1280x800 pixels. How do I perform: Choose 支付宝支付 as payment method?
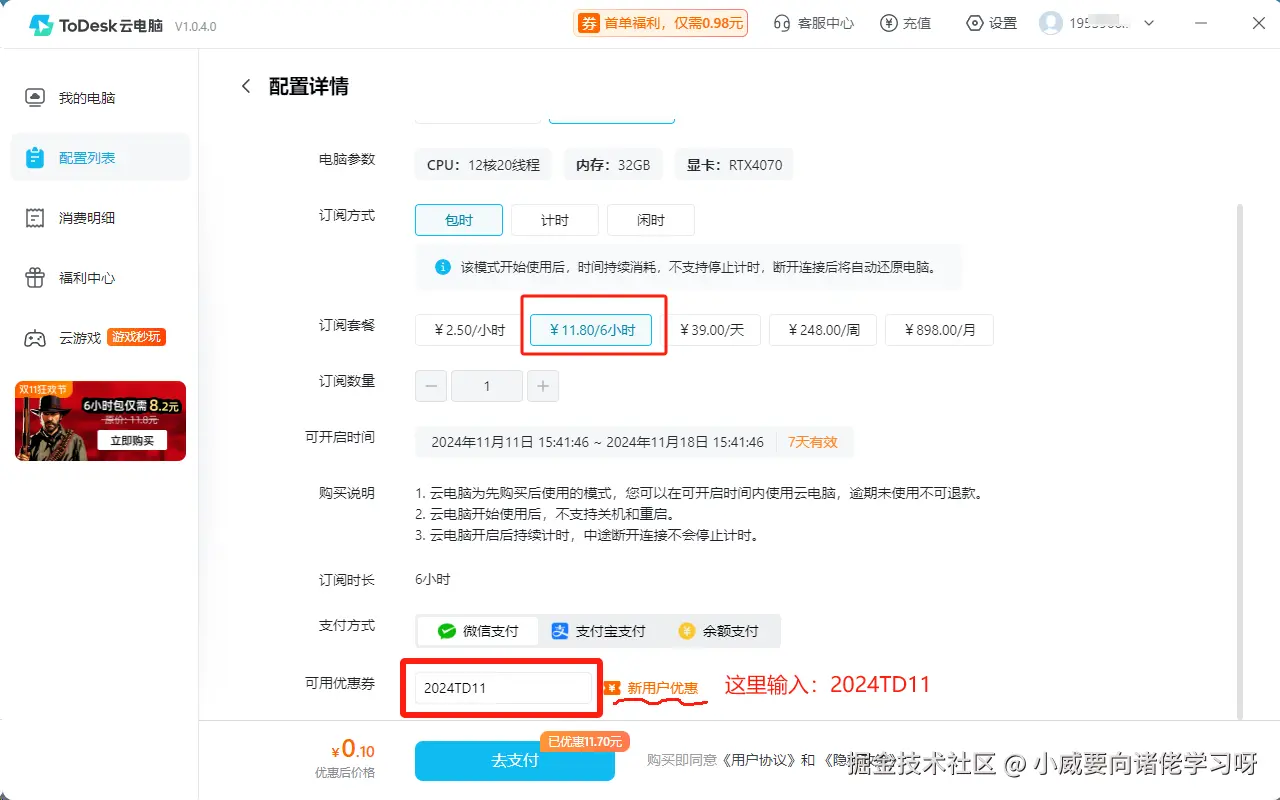click(599, 631)
